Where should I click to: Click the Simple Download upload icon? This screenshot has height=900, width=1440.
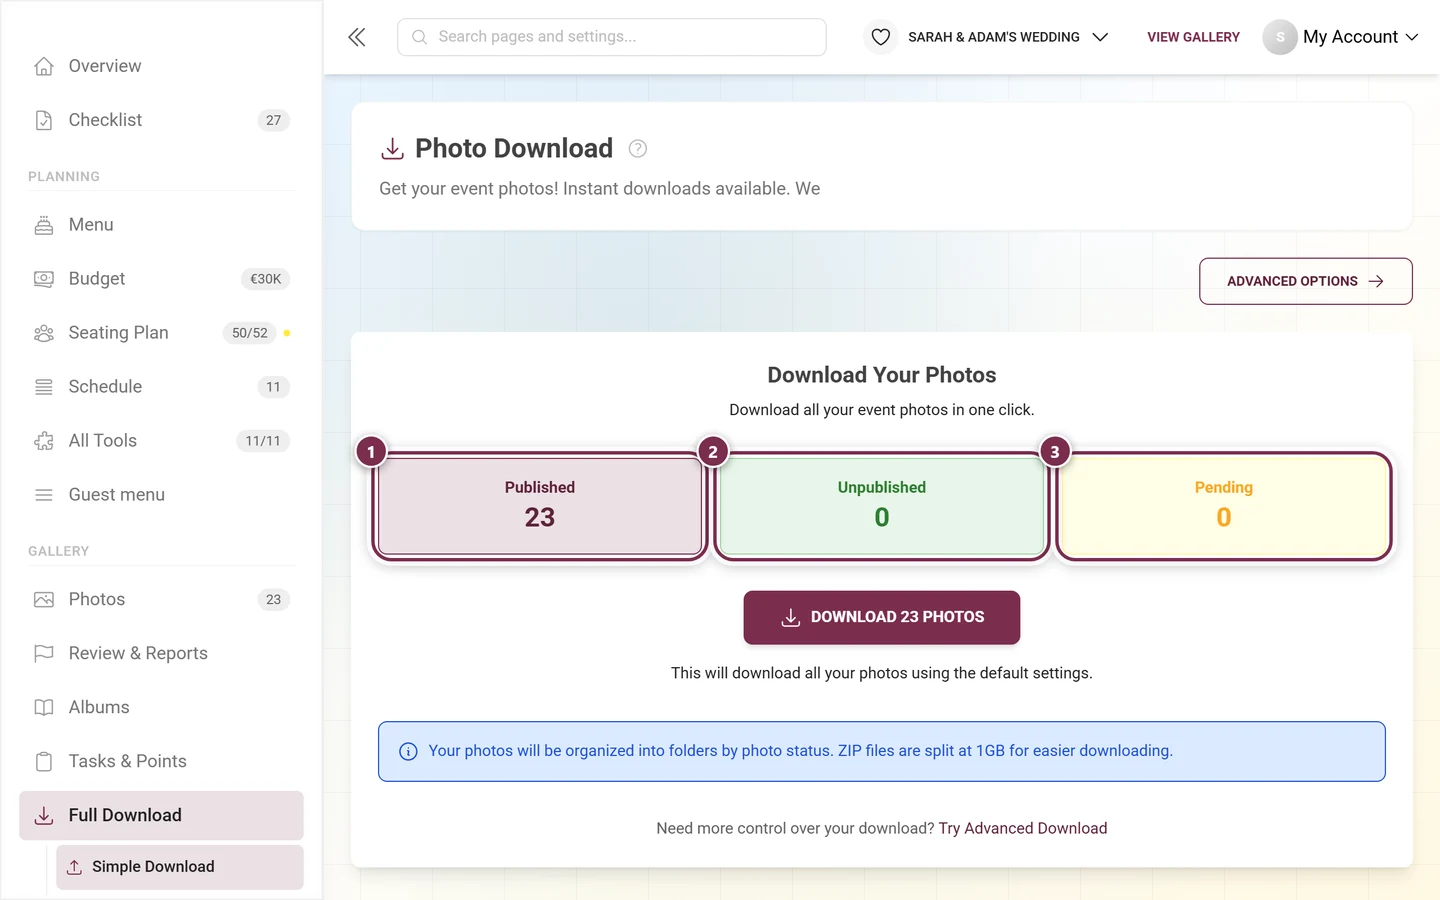click(75, 867)
